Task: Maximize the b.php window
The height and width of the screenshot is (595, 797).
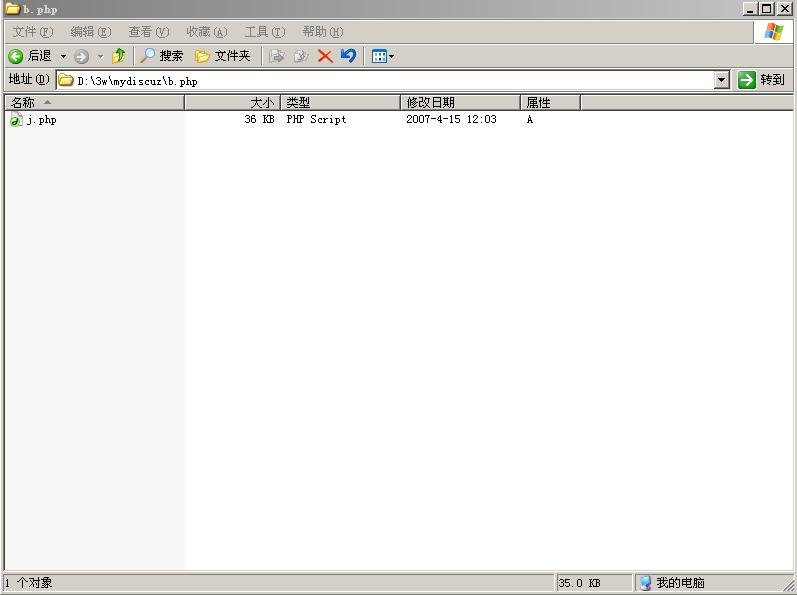Action: click(767, 9)
